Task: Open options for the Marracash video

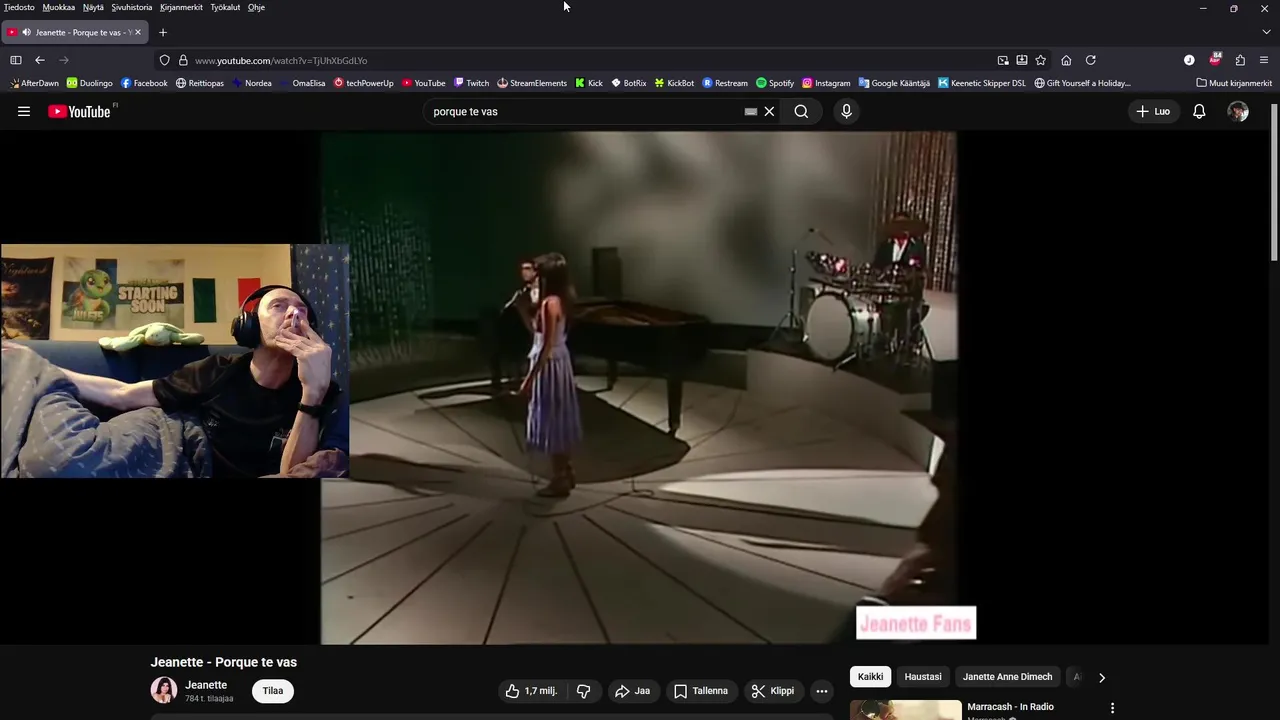Action: [1112, 708]
